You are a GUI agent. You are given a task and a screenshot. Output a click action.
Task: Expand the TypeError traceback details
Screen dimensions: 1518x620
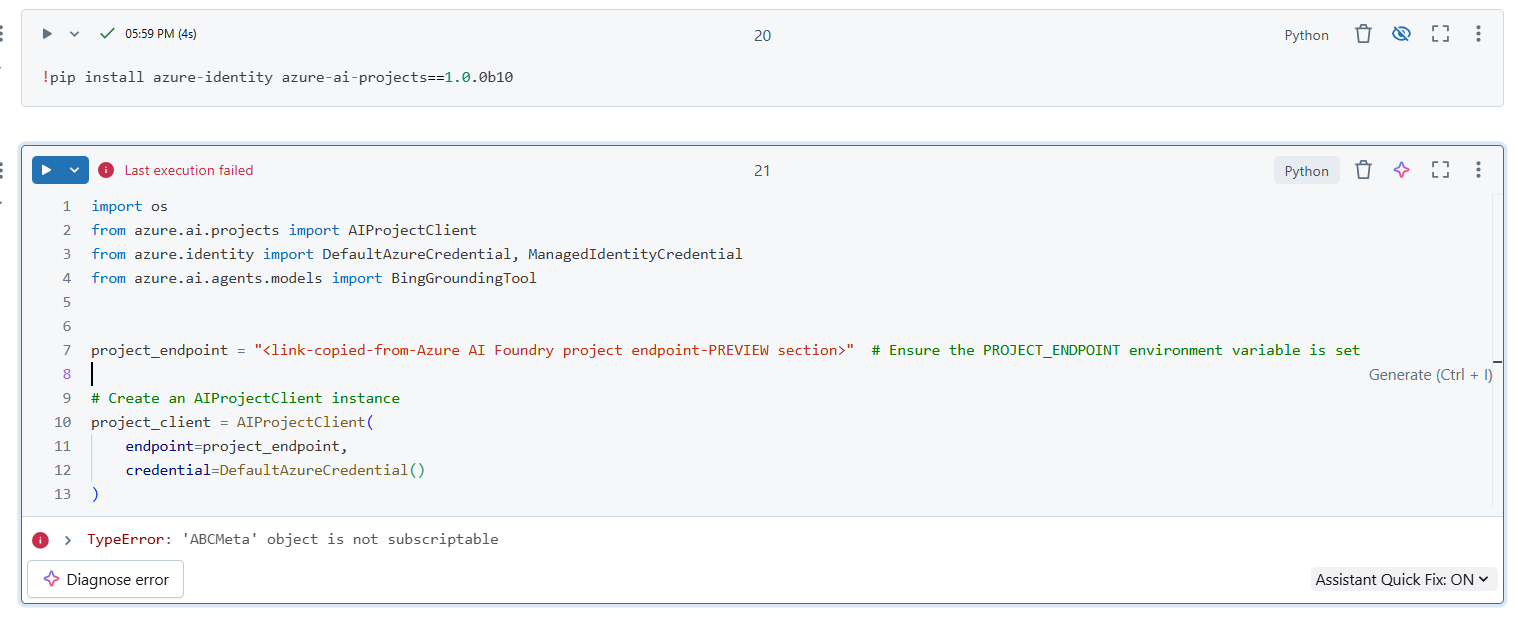pos(68,540)
